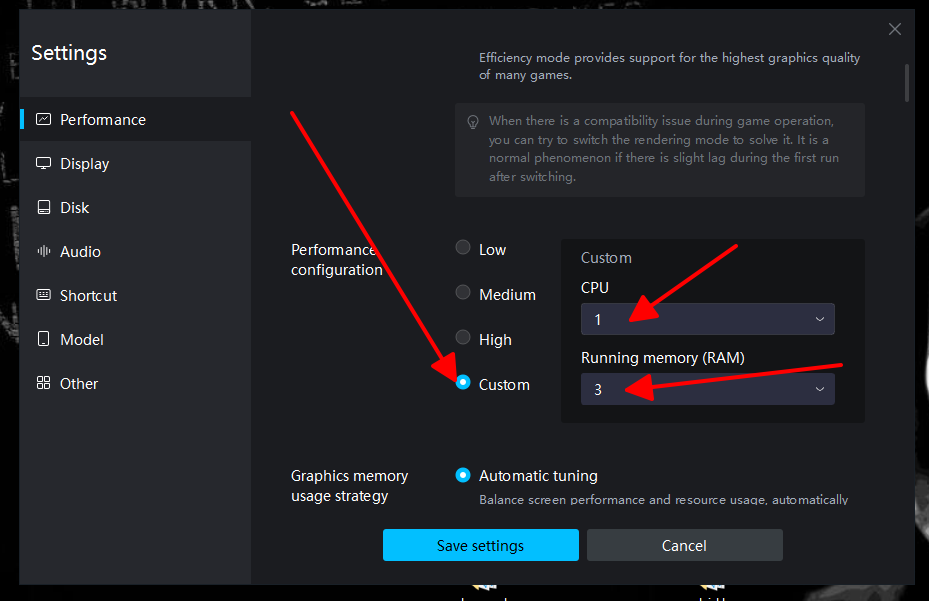
Task: Choose the High performance radio button
Action: 463,337
